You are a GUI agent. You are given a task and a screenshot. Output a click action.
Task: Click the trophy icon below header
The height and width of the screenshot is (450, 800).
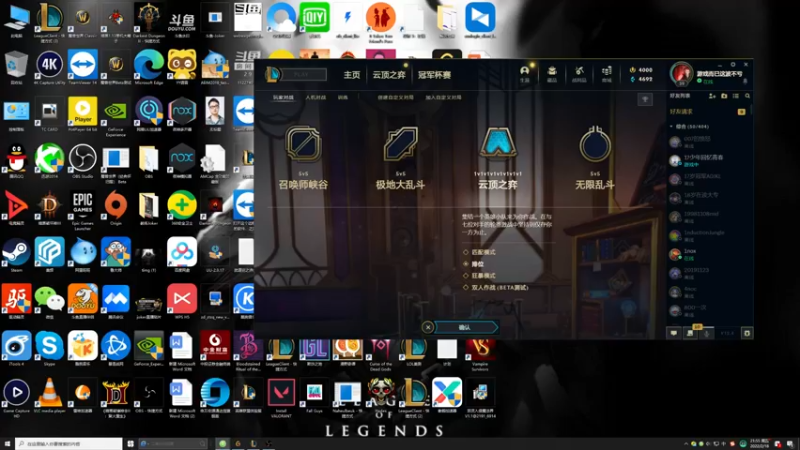pyautogui.click(x=645, y=99)
